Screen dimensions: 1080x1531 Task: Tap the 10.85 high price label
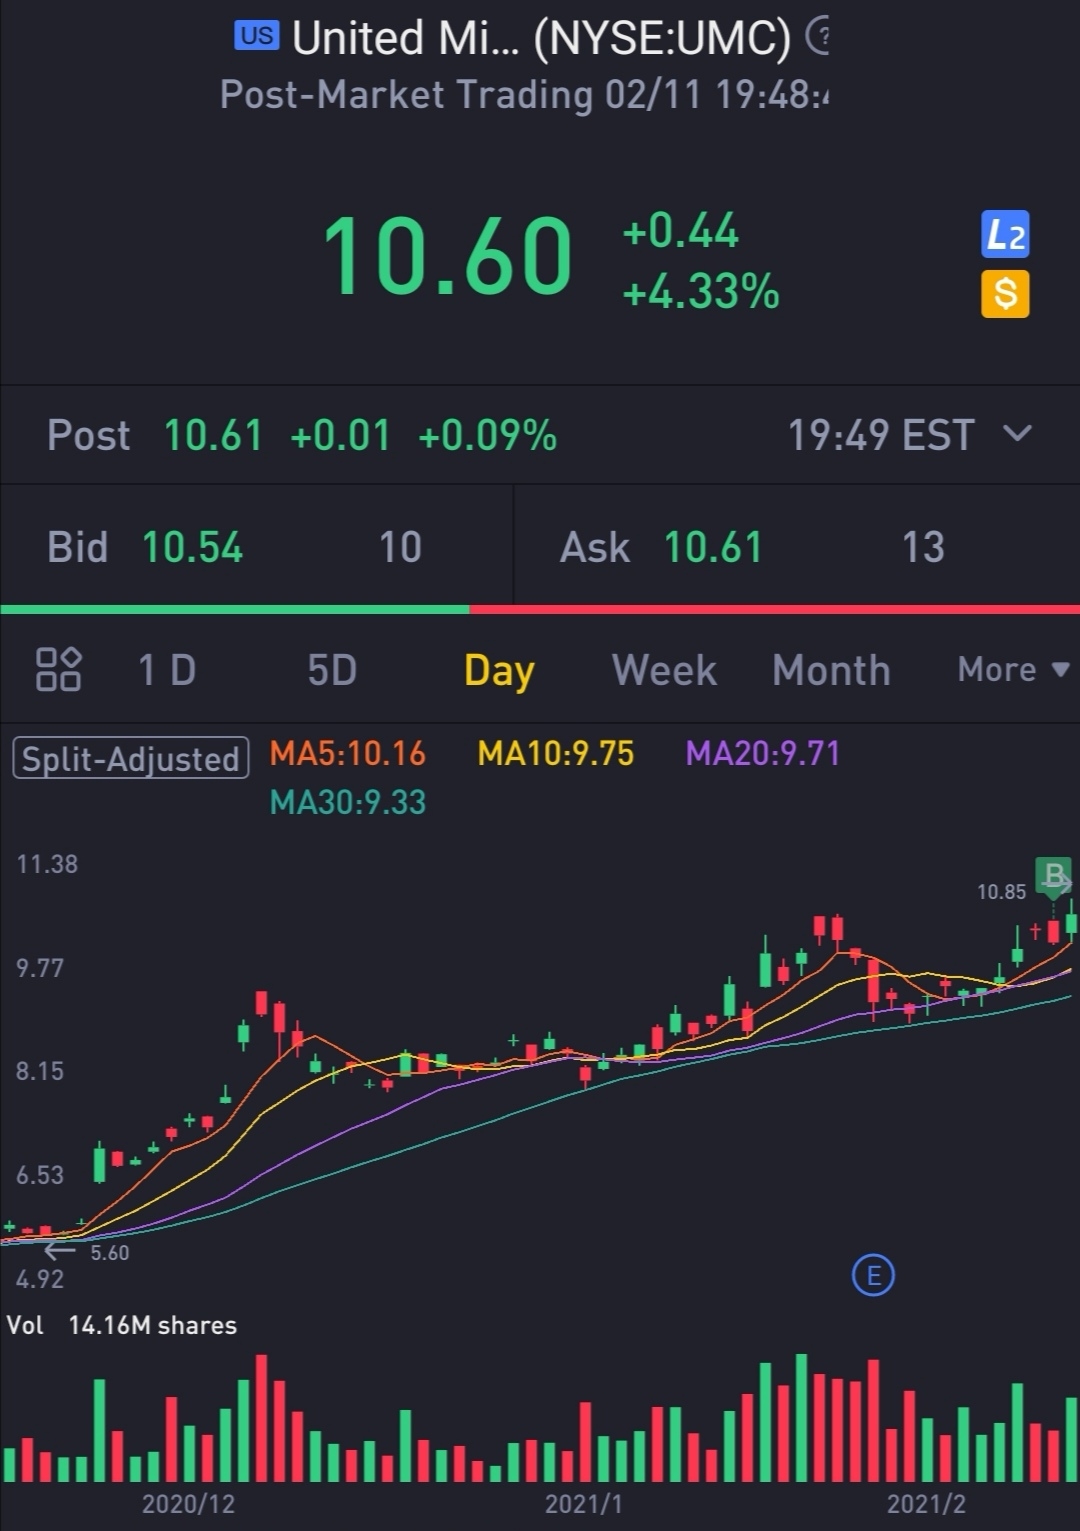pyautogui.click(x=1001, y=891)
